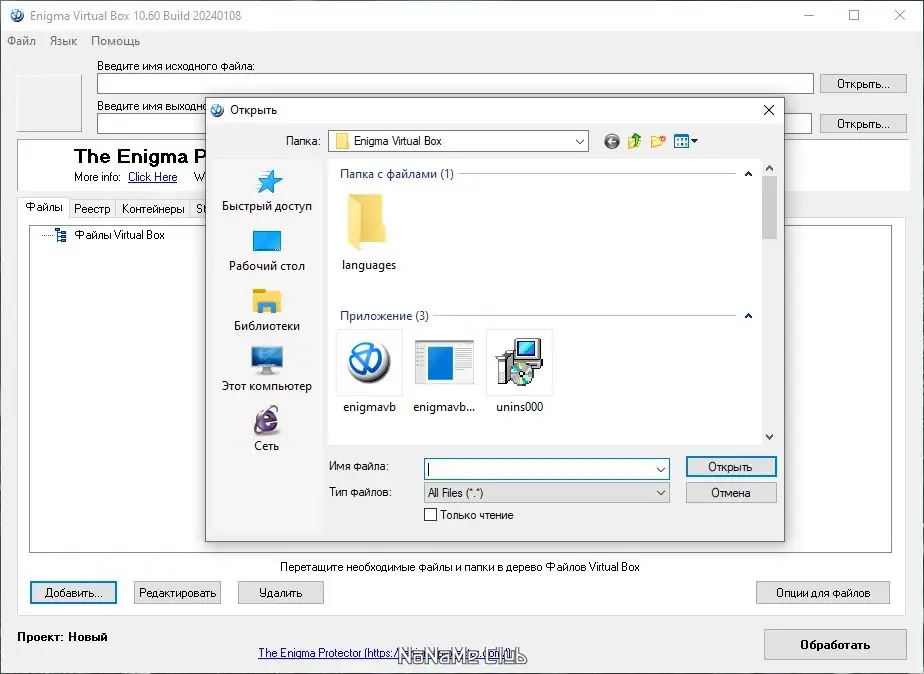Click the Открыть button in the dialog
Viewport: 924px width, 674px height.
tap(731, 467)
